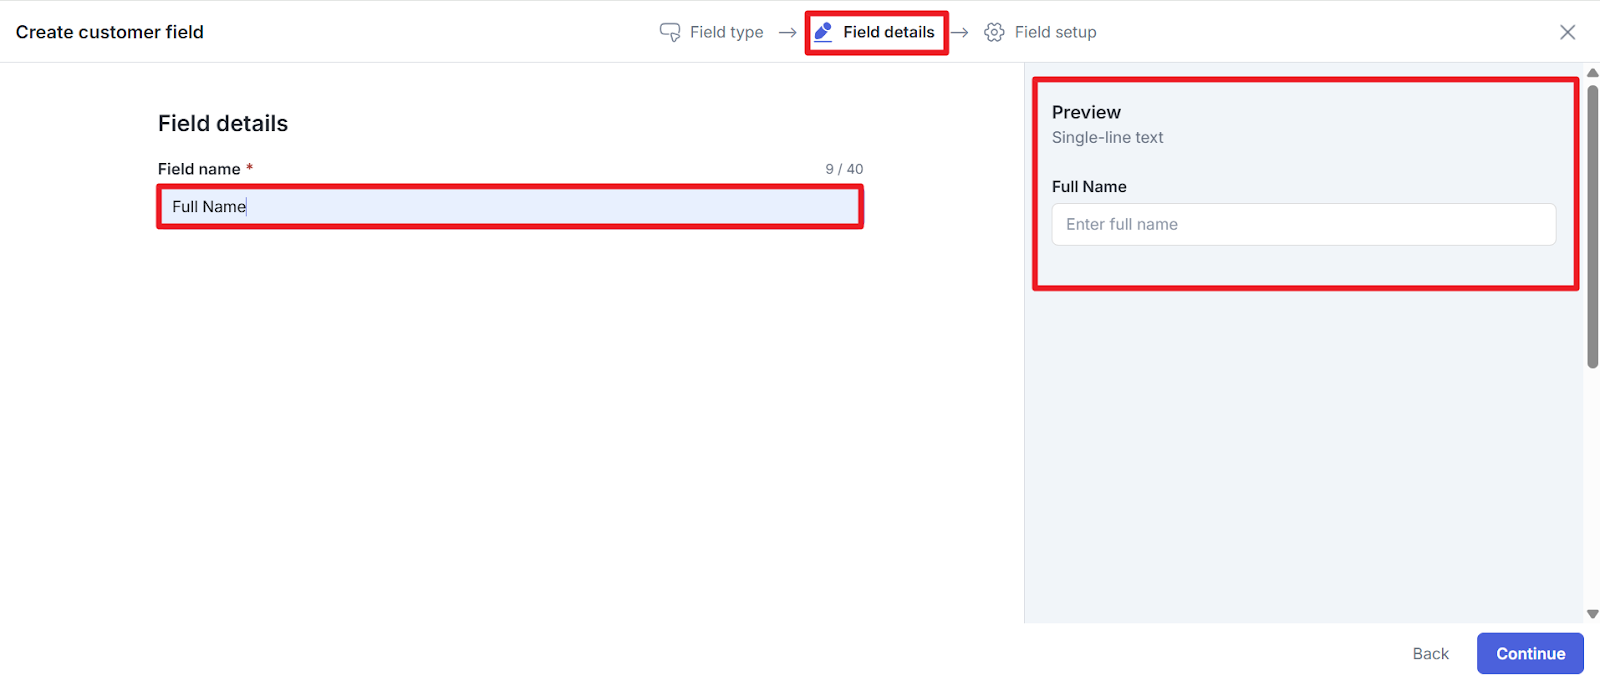Click the Field details pen icon

(823, 32)
